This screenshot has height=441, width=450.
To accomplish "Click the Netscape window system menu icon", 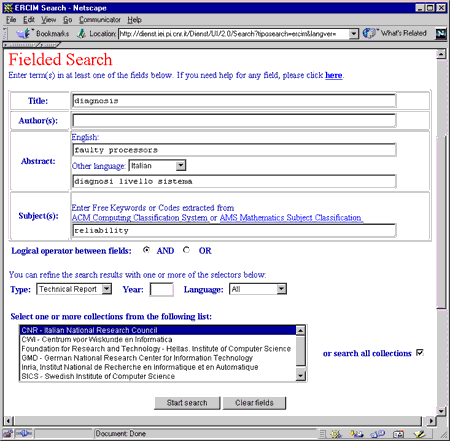I will click(x=8, y=7).
